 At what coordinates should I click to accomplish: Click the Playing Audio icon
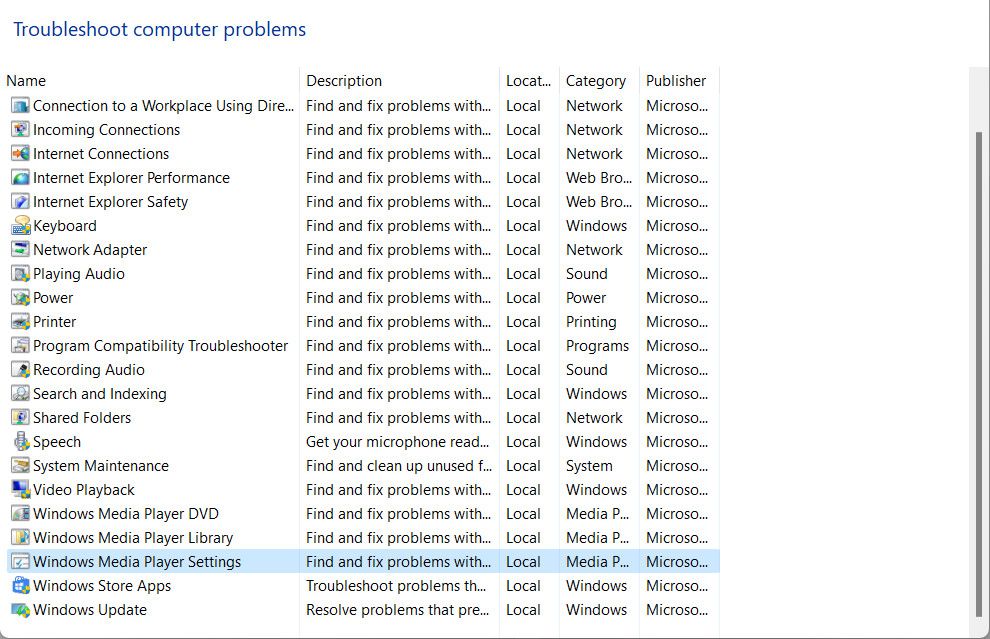(x=20, y=274)
